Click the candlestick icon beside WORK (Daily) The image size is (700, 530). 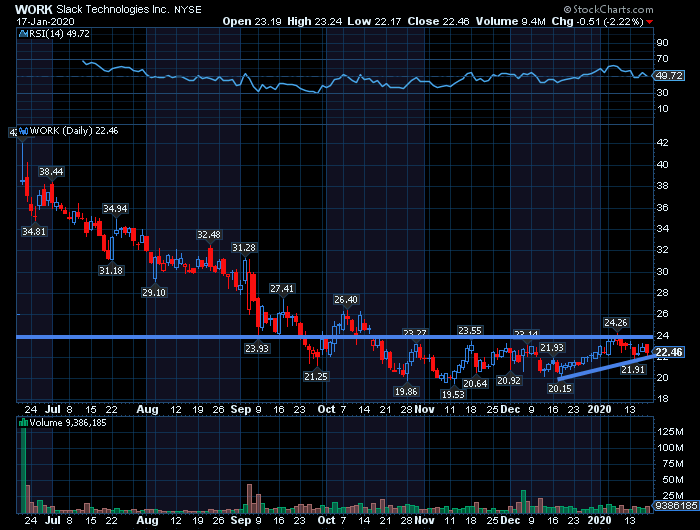(x=23, y=131)
